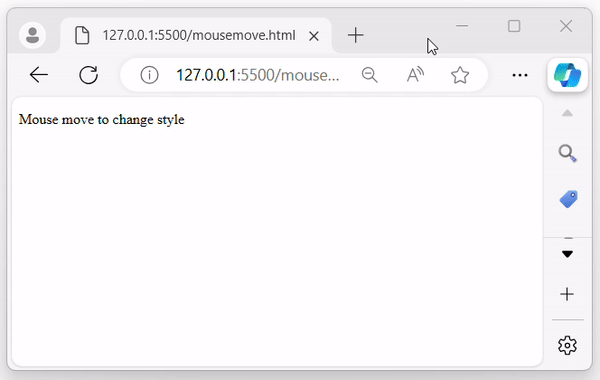Open the profile avatar menu
This screenshot has width=600, height=380.
(33, 35)
